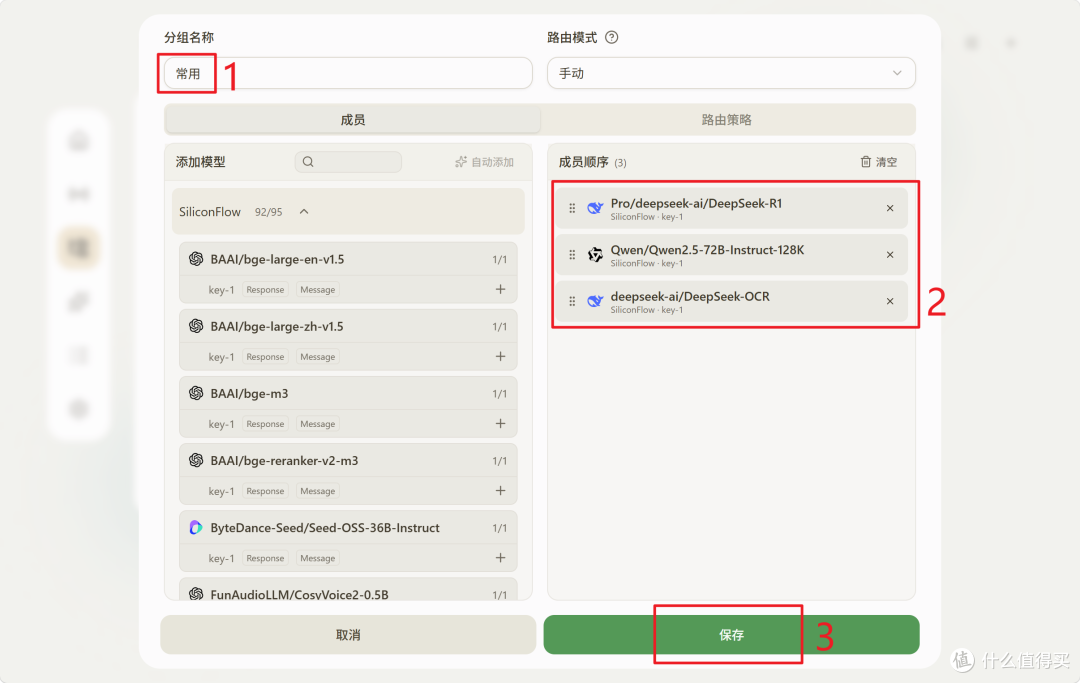Switch to the 成员 tab
The width and height of the screenshot is (1080, 683).
353,120
